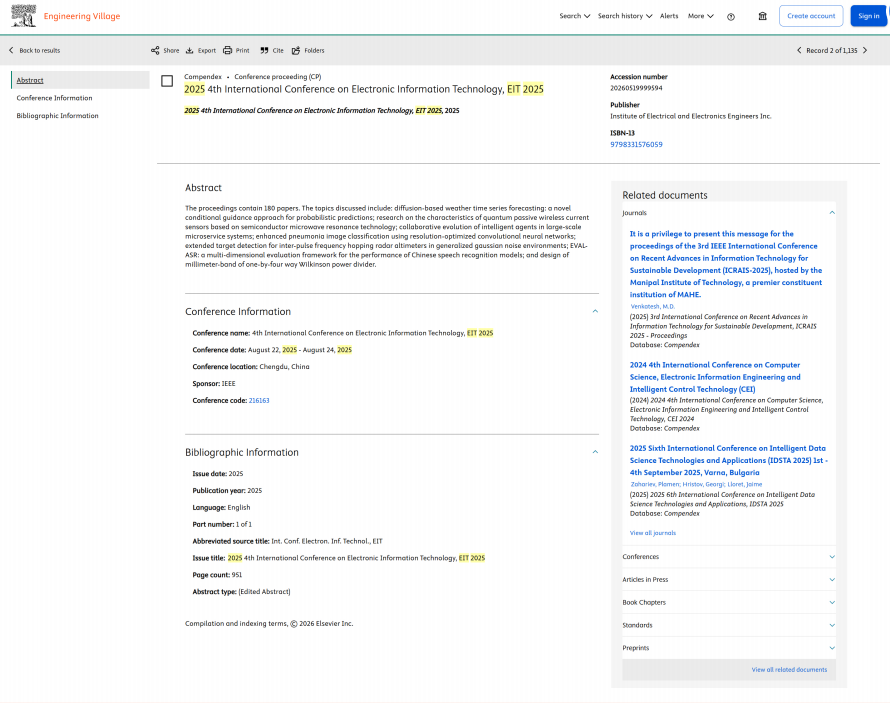Image resolution: width=890 pixels, height=703 pixels.
Task: Open Alerts in top navigation
Action: tap(668, 16)
